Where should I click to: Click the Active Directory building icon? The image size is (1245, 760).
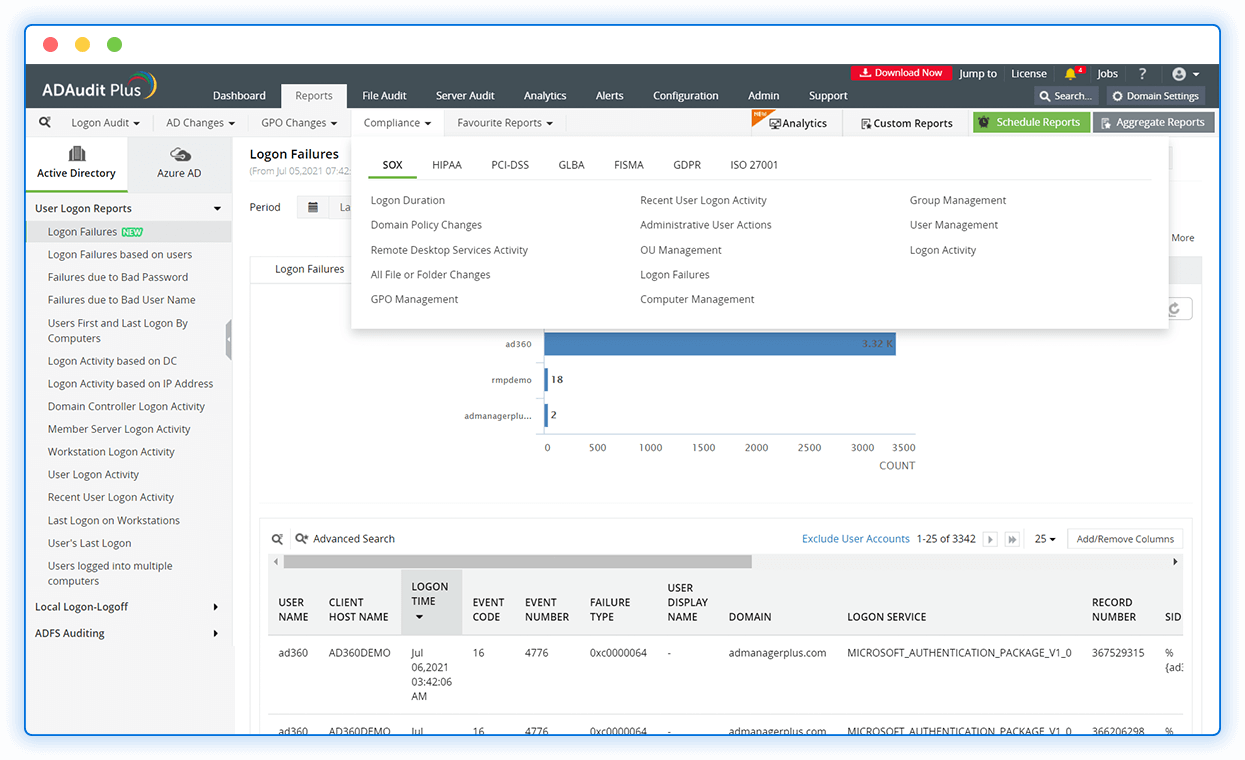pyautogui.click(x=77, y=153)
